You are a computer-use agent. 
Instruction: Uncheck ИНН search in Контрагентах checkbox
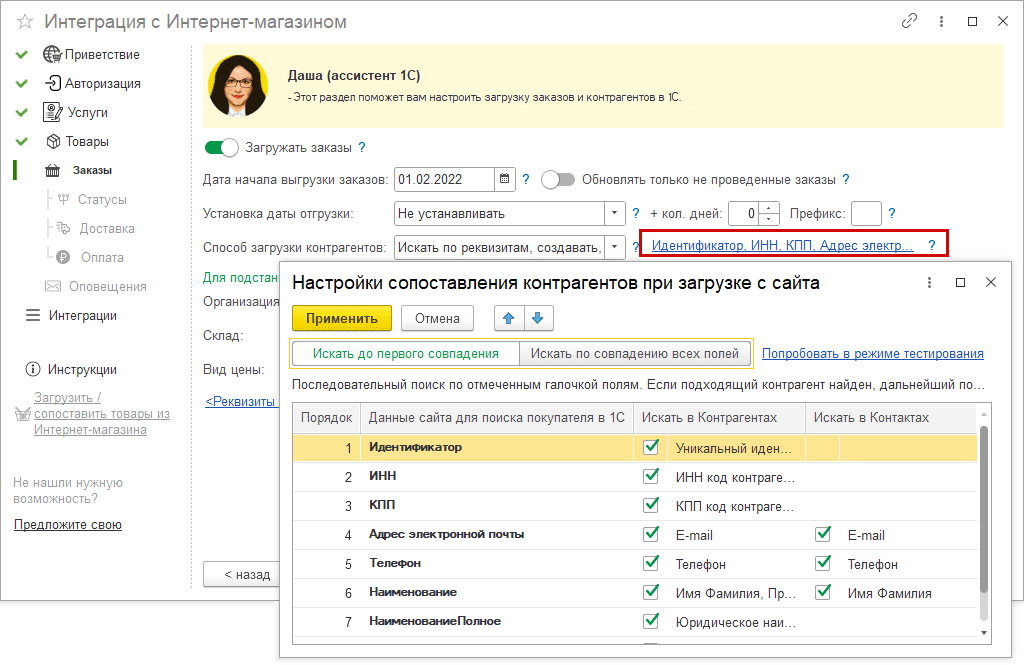pos(652,477)
